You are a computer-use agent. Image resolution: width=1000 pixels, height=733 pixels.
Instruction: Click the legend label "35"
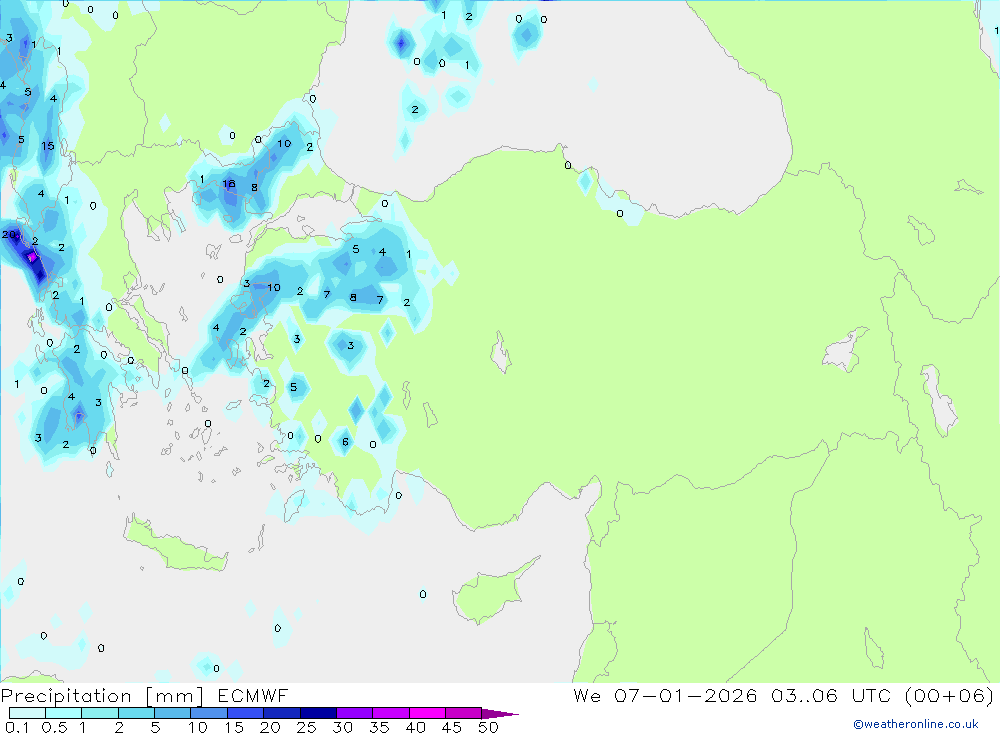[379, 727]
